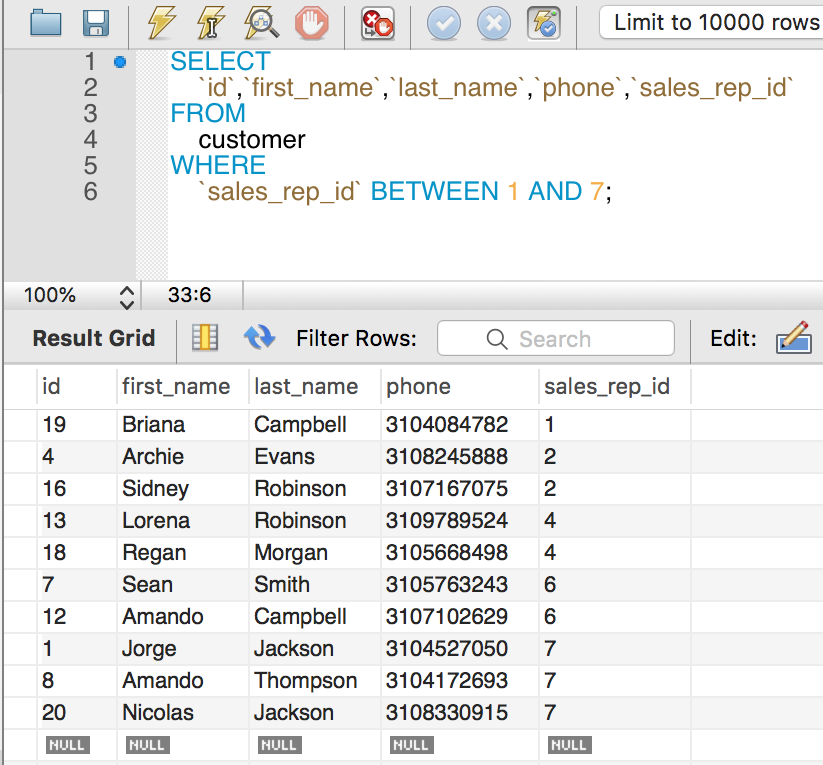The width and height of the screenshot is (823, 765).
Task: Sort by the first_name column header
Action: [x=183, y=387]
